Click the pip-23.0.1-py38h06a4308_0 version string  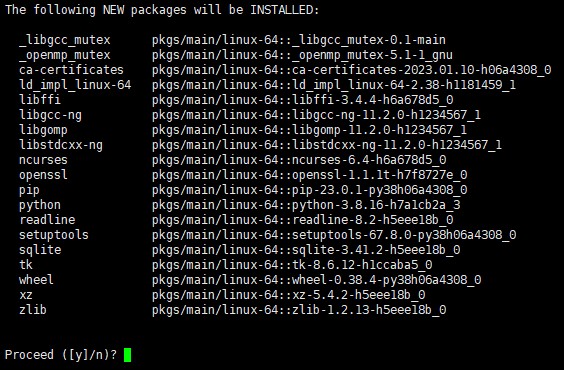click(x=379, y=190)
